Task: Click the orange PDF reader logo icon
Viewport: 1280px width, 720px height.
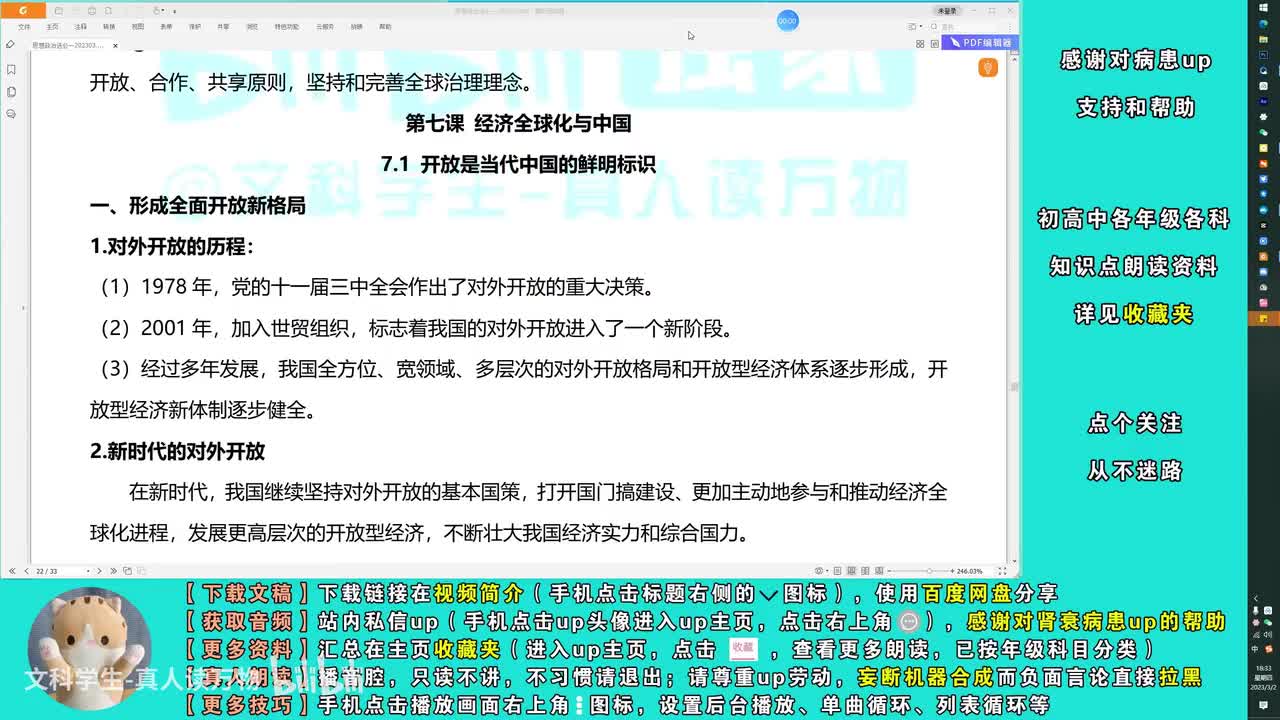Action: click(x=22, y=11)
